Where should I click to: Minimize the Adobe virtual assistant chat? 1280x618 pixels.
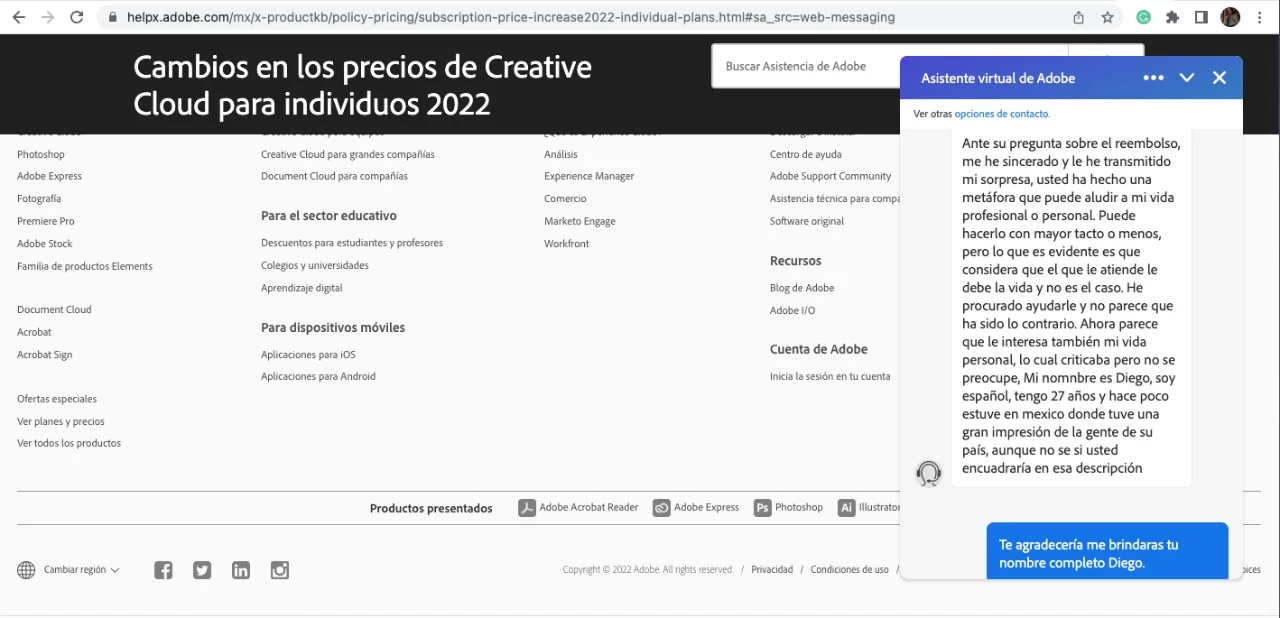1187,78
